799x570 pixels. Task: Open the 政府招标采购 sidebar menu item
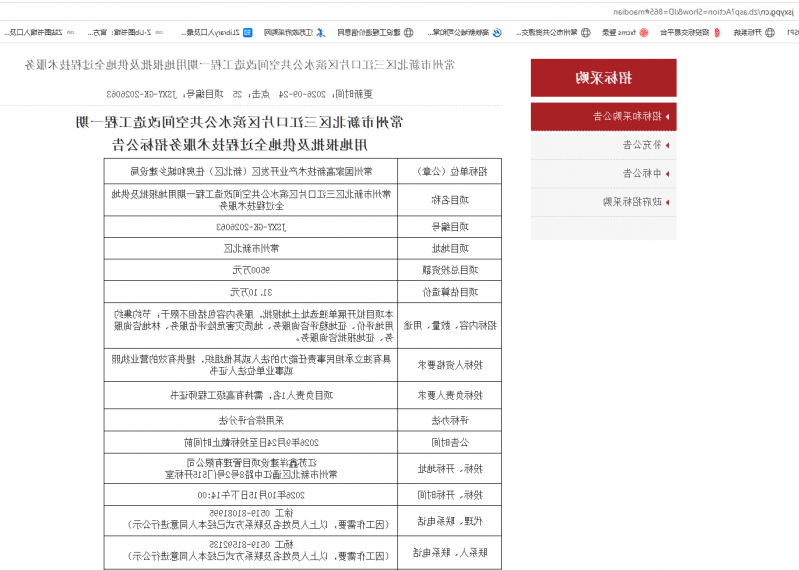pos(603,202)
